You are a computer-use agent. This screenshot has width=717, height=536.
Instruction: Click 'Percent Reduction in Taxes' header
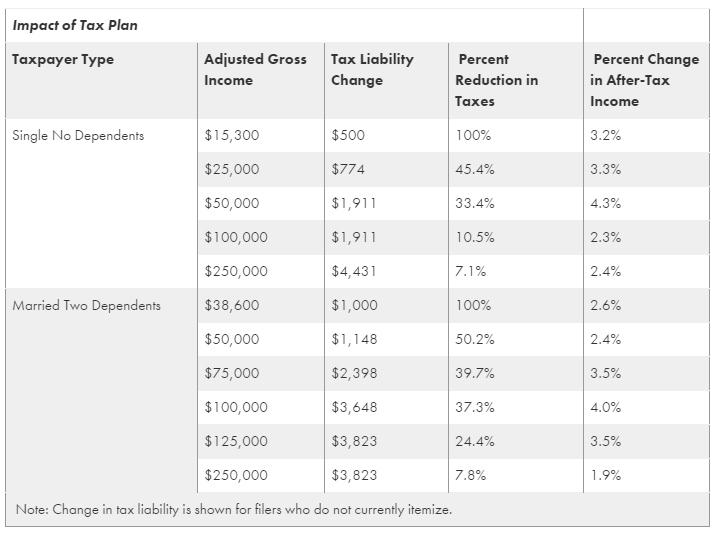tap(496, 80)
